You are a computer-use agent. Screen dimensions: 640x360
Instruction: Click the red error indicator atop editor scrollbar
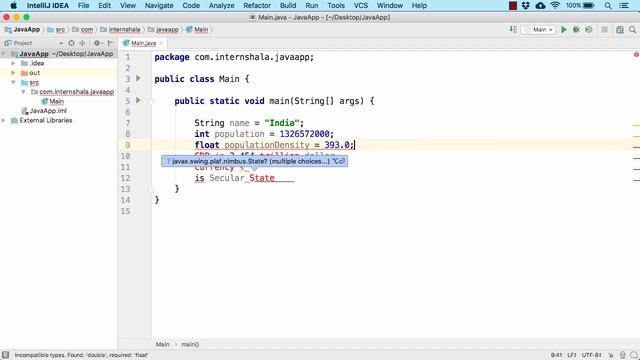tap(636, 54)
